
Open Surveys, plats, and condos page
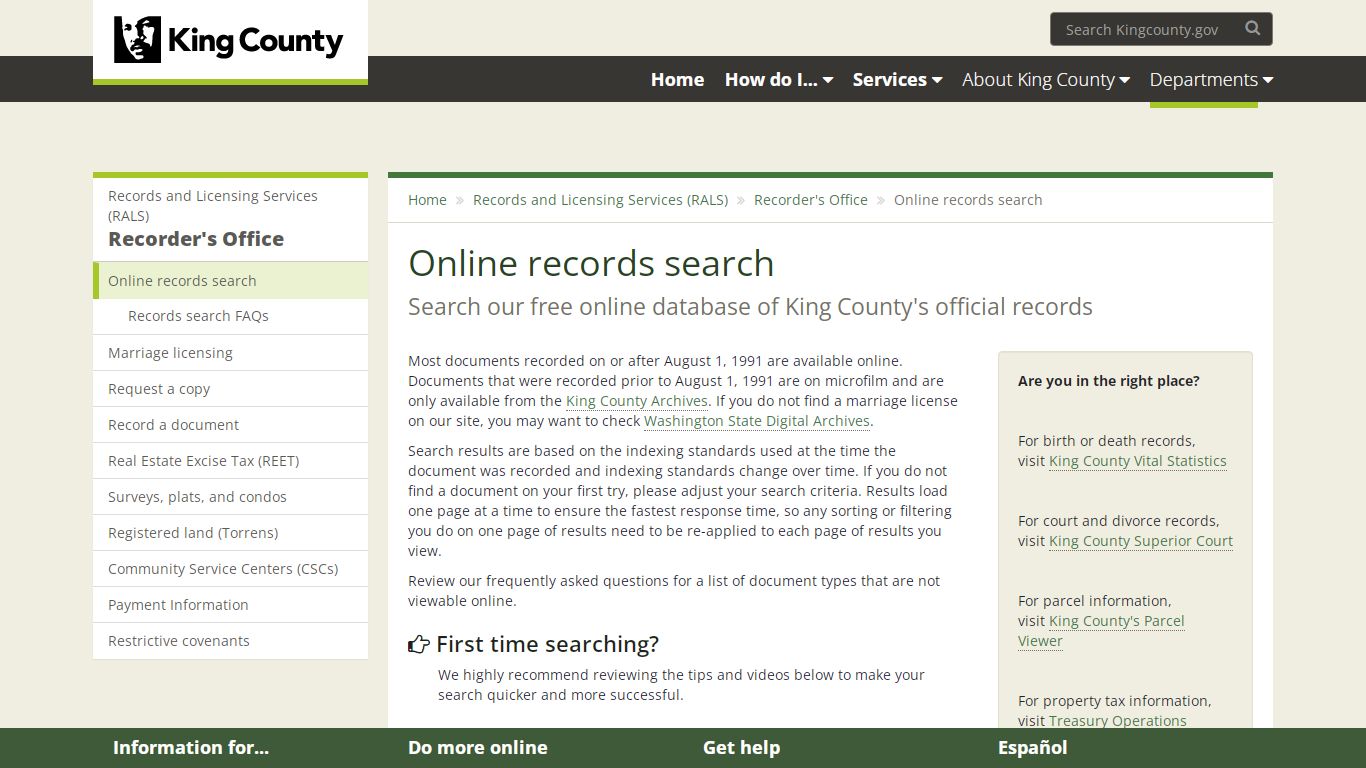pyautogui.click(x=230, y=497)
